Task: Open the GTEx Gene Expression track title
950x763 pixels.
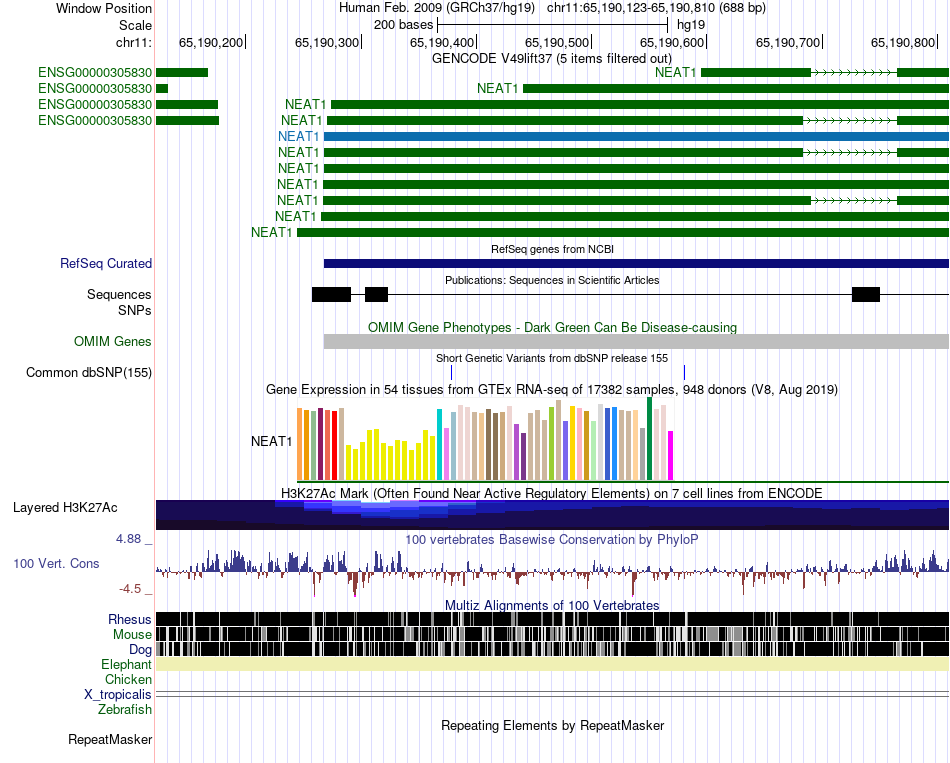Action: [552, 390]
